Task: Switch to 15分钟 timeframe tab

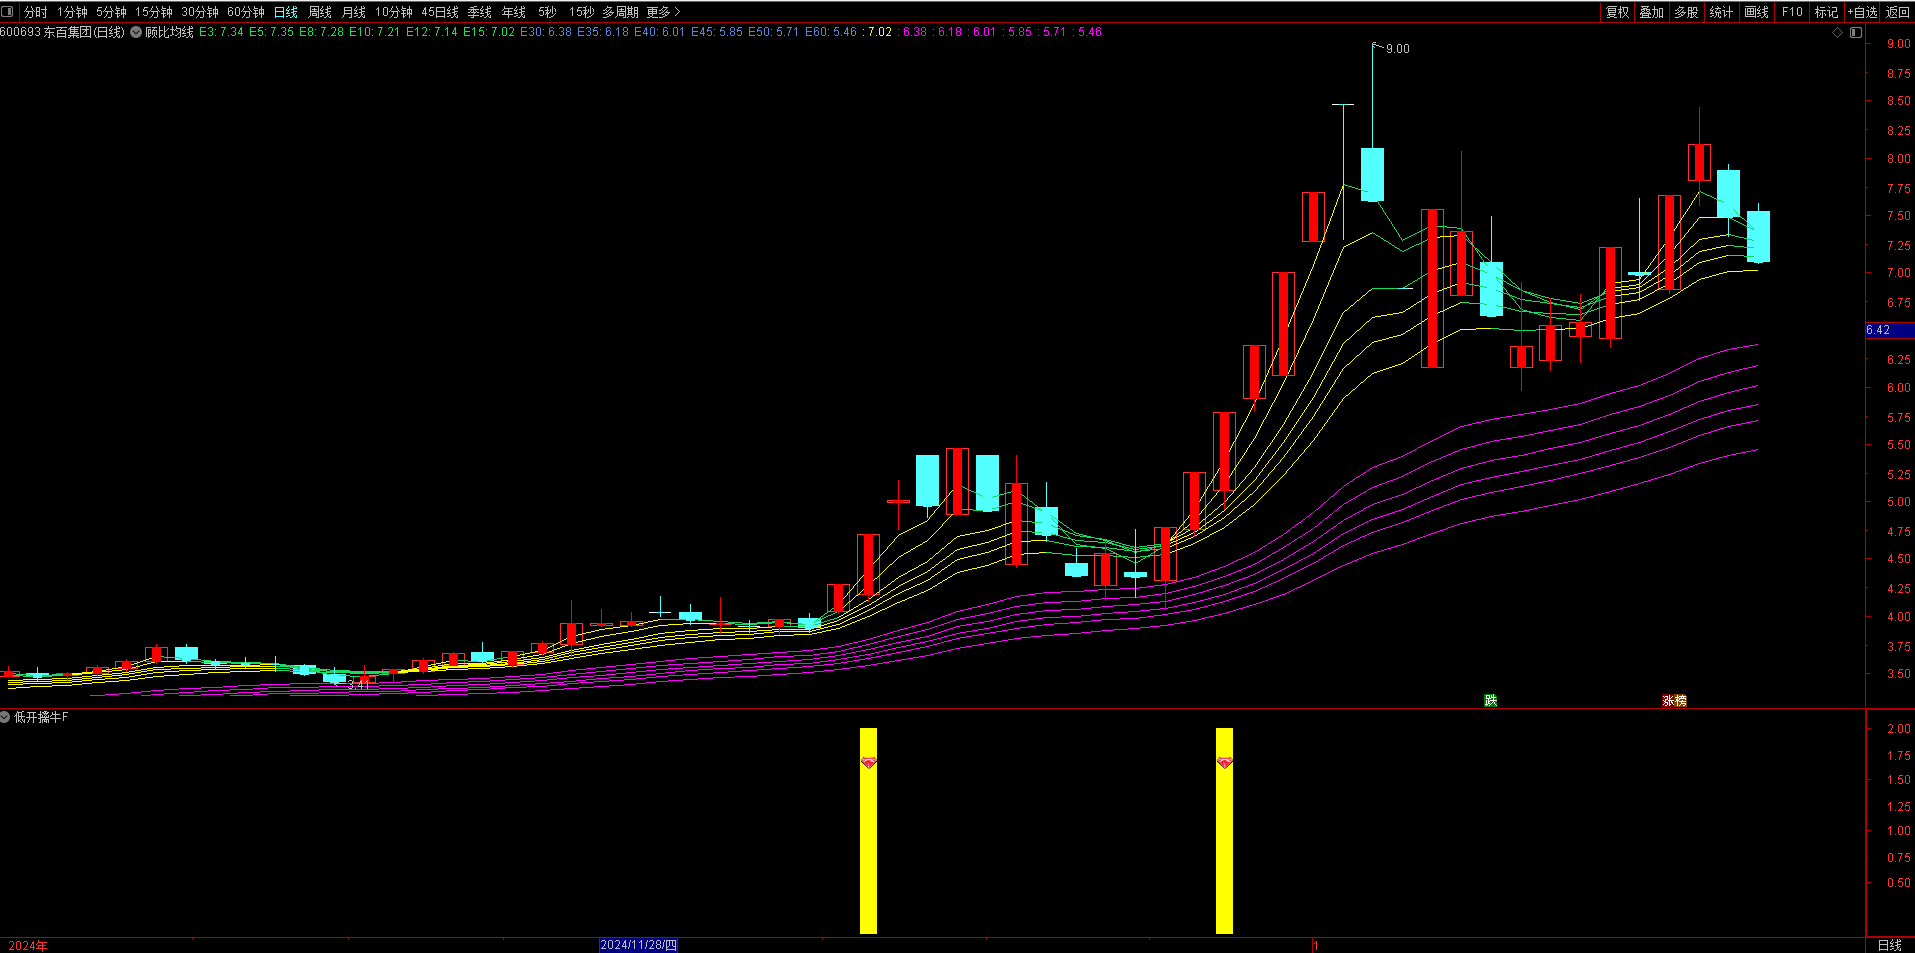Action: (x=154, y=12)
